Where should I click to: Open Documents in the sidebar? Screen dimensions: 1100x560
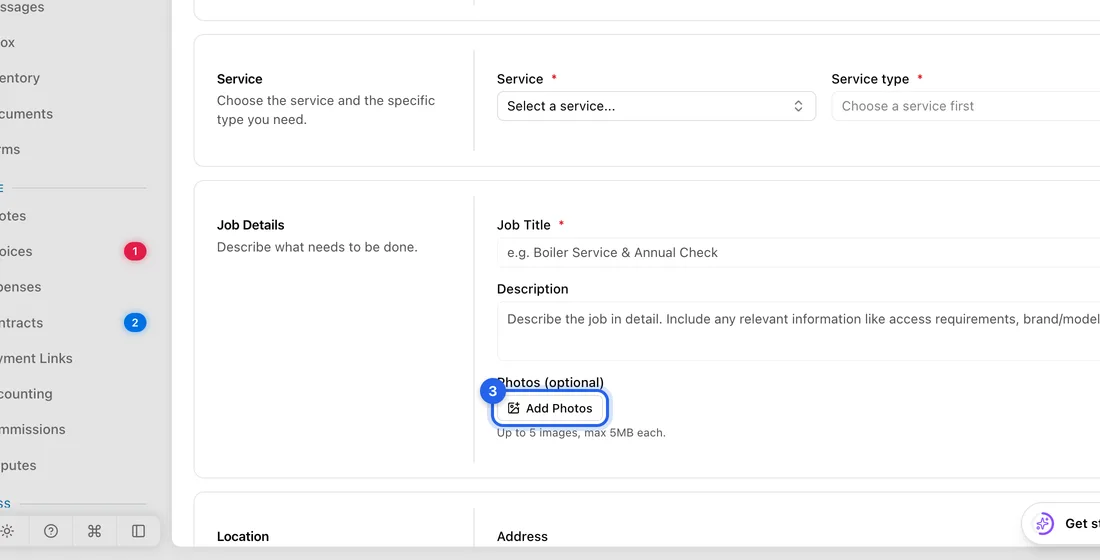coord(26,114)
